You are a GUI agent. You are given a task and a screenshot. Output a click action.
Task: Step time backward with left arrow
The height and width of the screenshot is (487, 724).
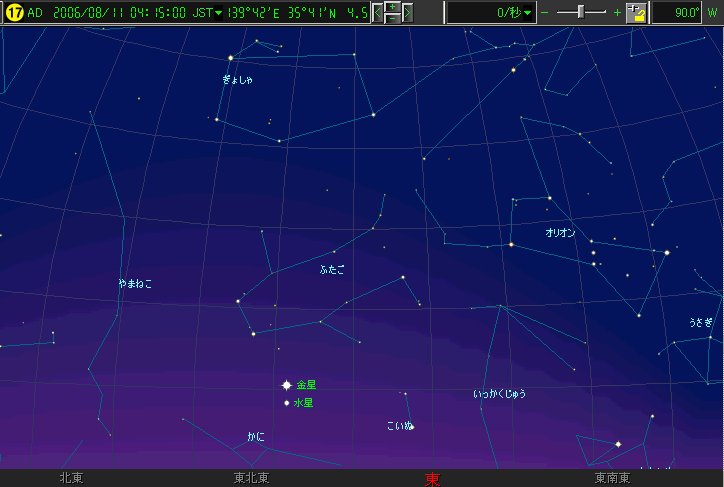(378, 13)
